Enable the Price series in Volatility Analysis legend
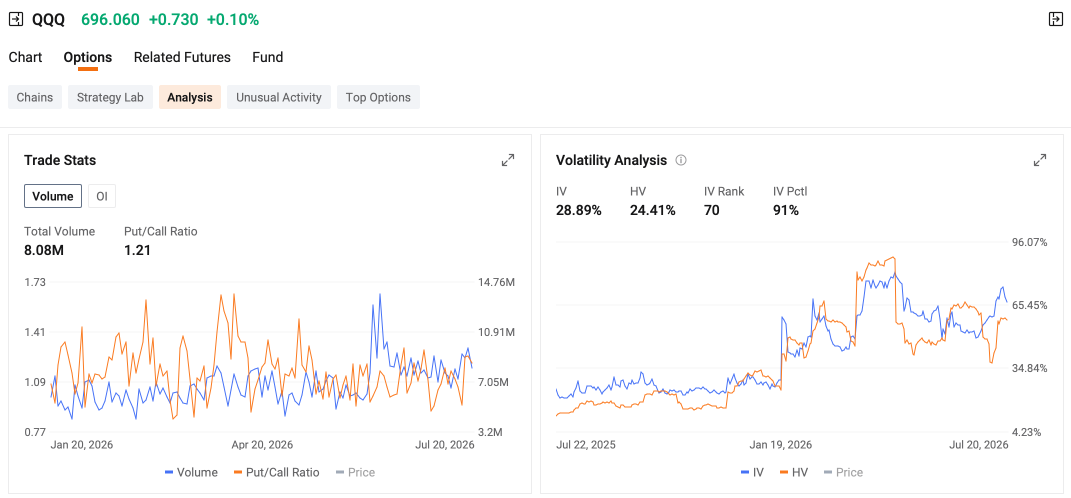The height and width of the screenshot is (498, 1071). [x=844, y=472]
